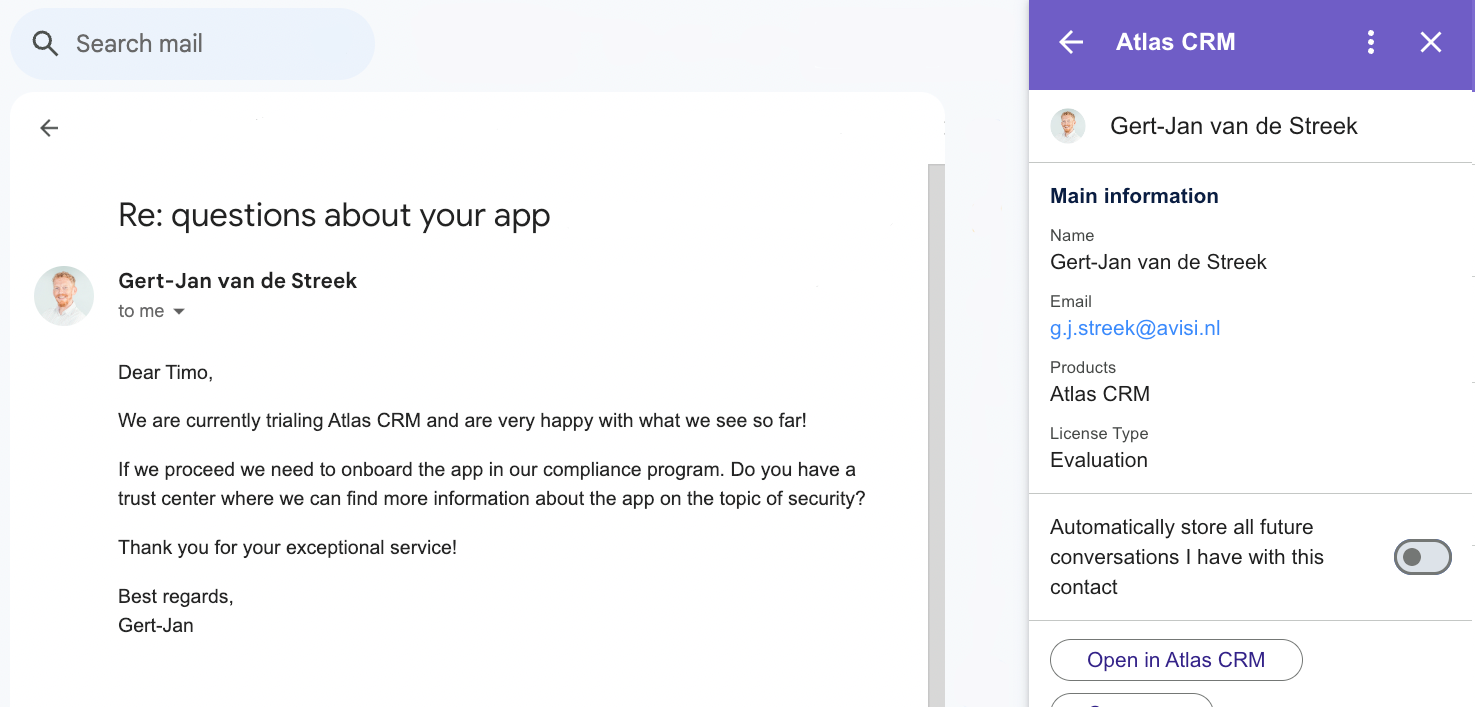Click the magnifier icon in the search bar
Viewport: 1475px width, 707px height.
[x=46, y=44]
